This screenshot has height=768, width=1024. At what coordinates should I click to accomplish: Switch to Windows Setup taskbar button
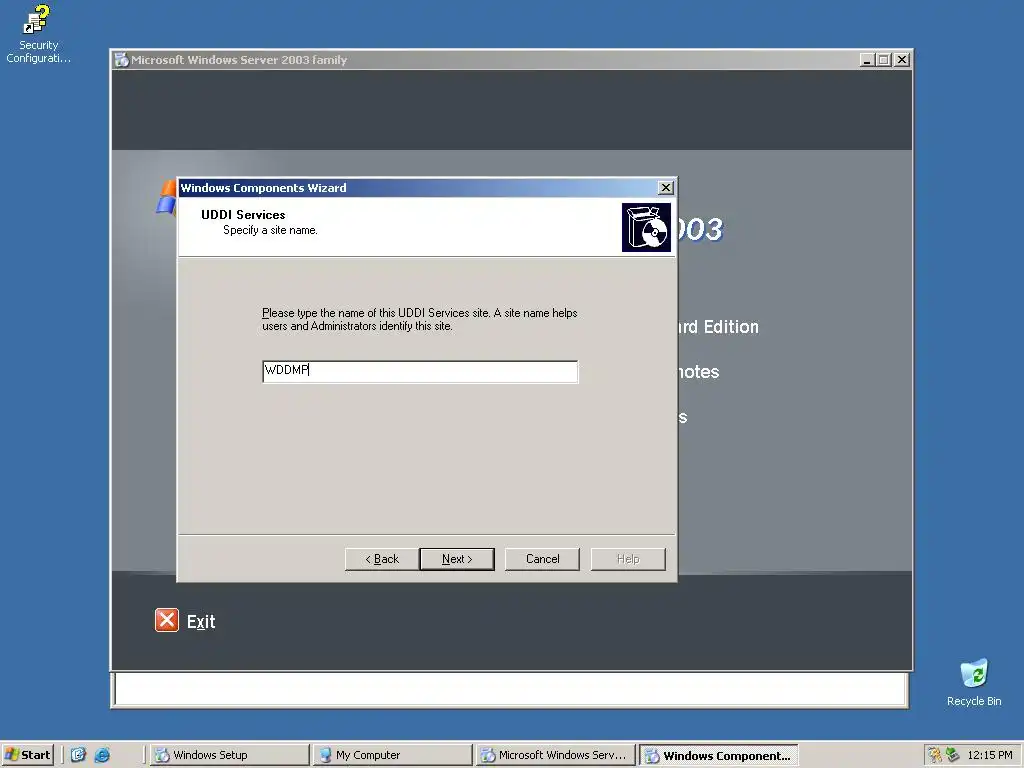coord(229,755)
